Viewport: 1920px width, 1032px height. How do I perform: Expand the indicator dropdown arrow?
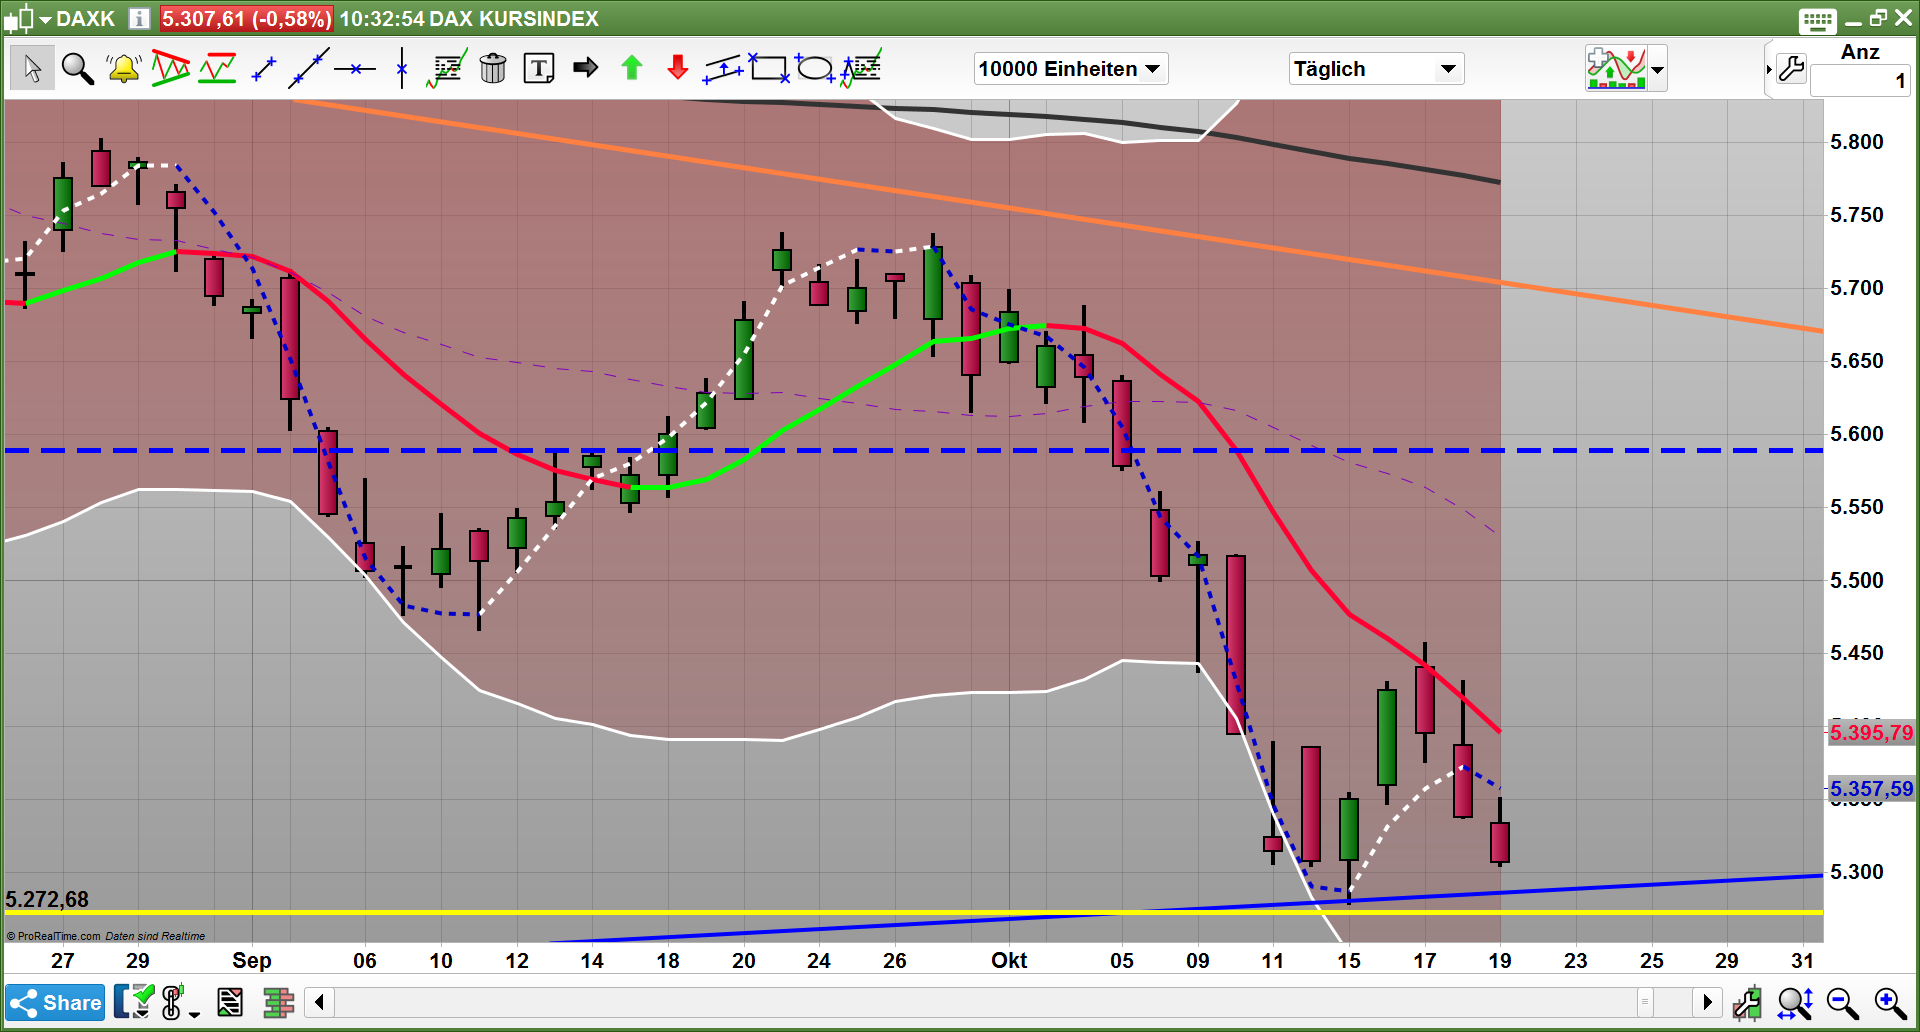(1658, 70)
